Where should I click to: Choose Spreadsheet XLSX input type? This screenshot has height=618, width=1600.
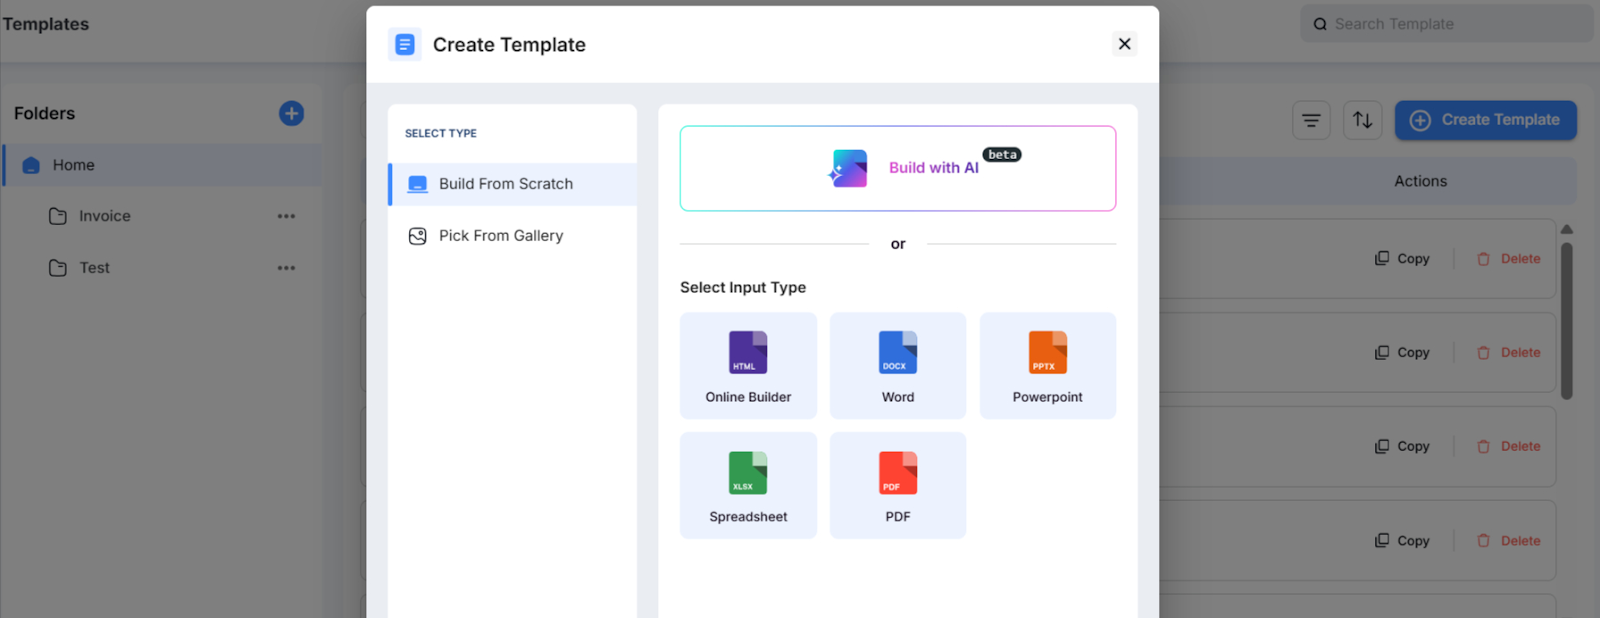point(748,486)
